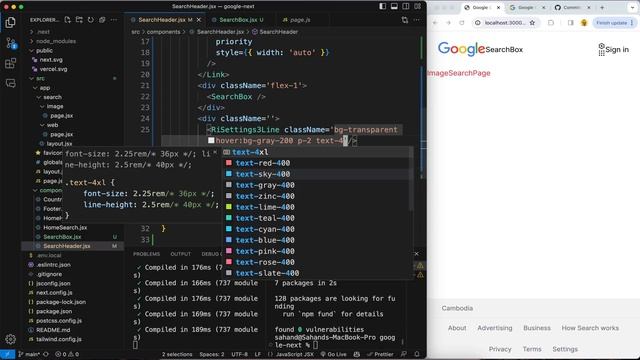This screenshot has width=640, height=360.
Task: Open notifications bell in status bar
Action: coord(417,354)
